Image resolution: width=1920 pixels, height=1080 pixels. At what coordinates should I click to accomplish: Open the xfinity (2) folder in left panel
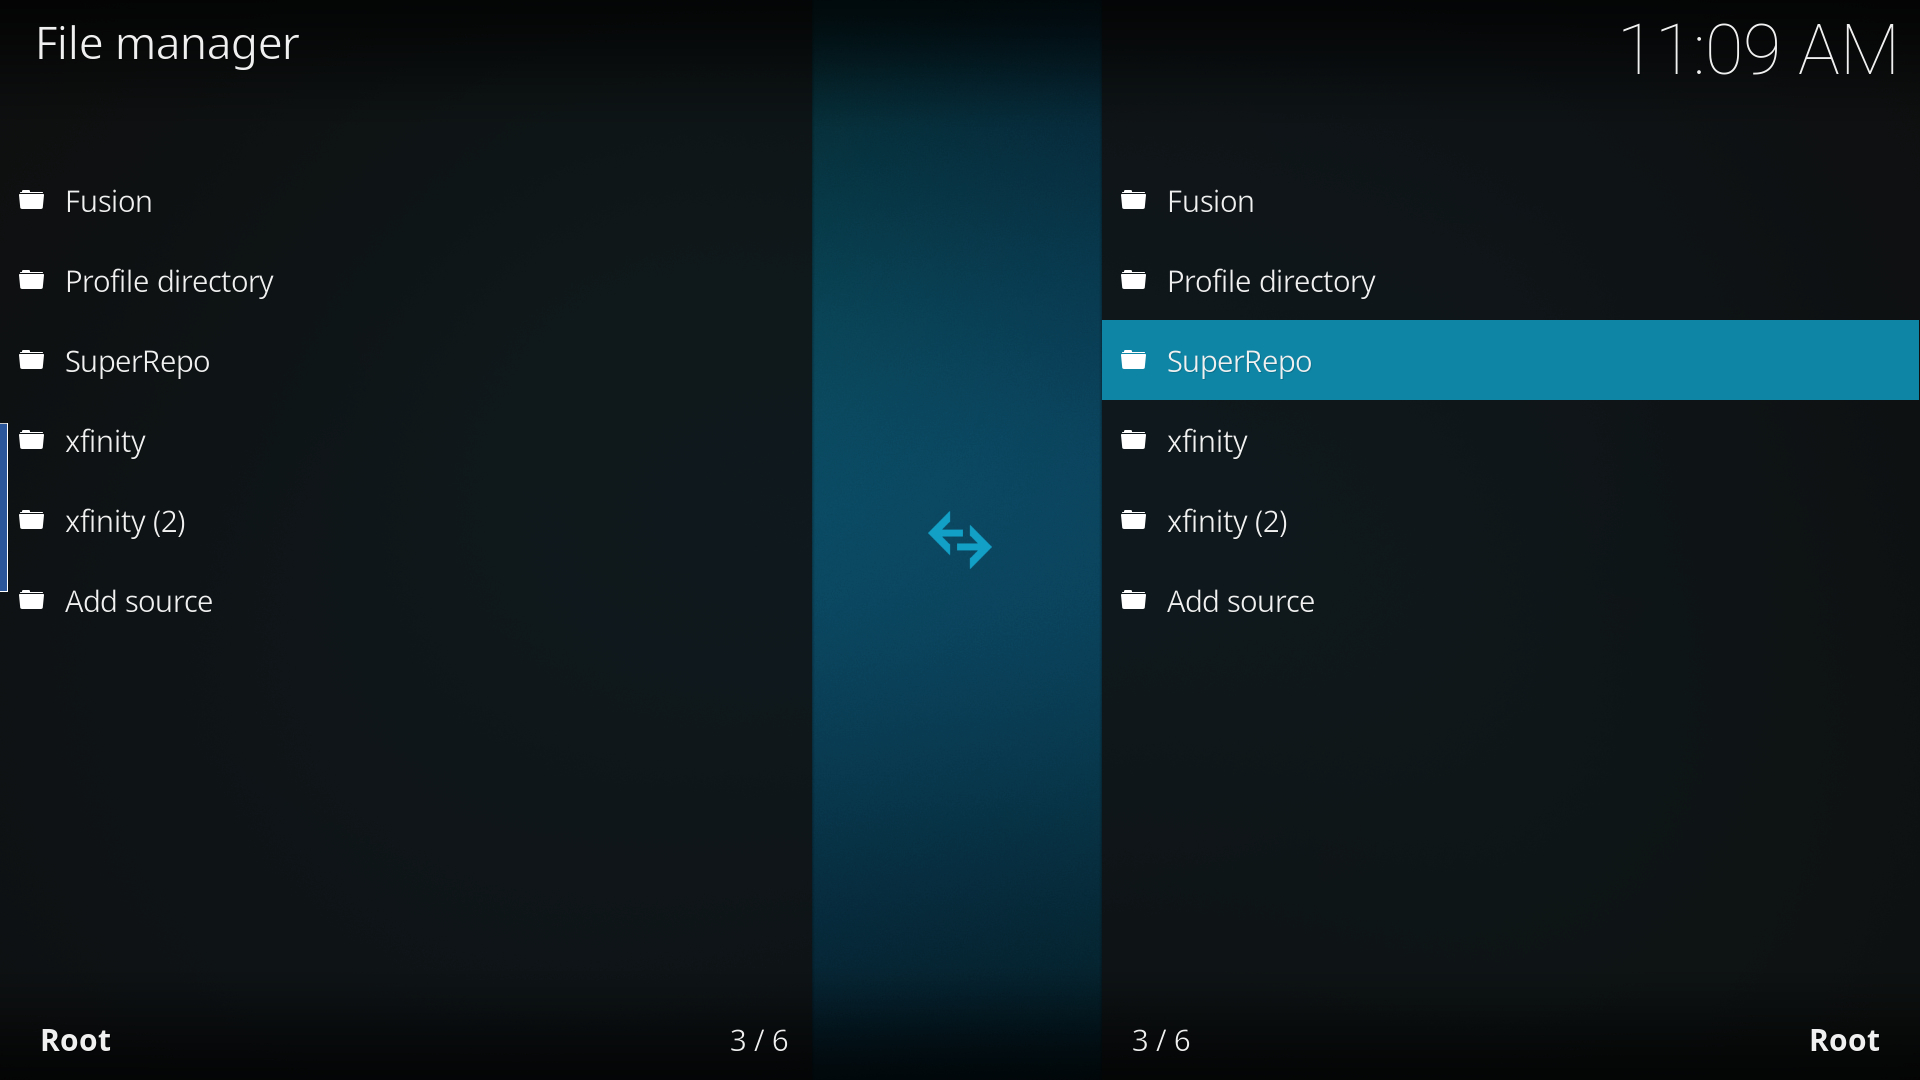125,520
